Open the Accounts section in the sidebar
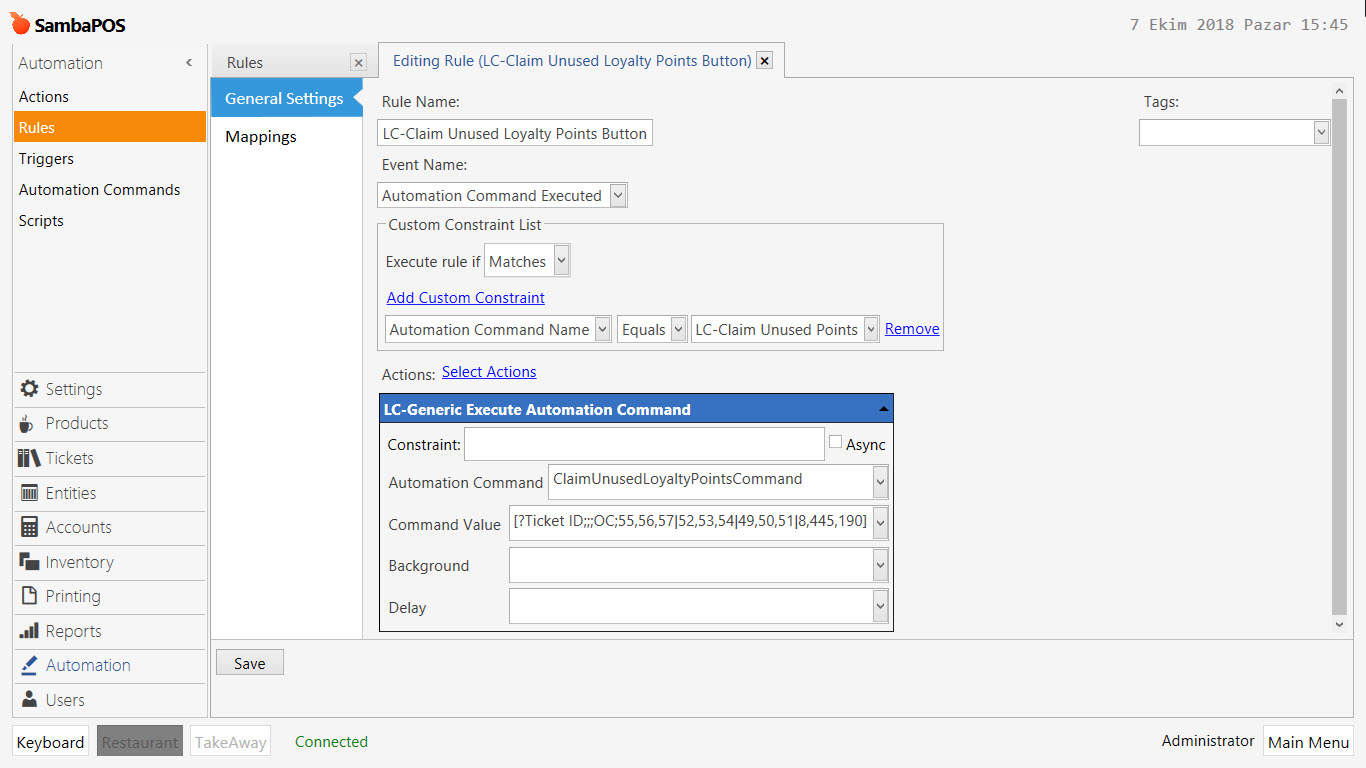 [x=109, y=527]
